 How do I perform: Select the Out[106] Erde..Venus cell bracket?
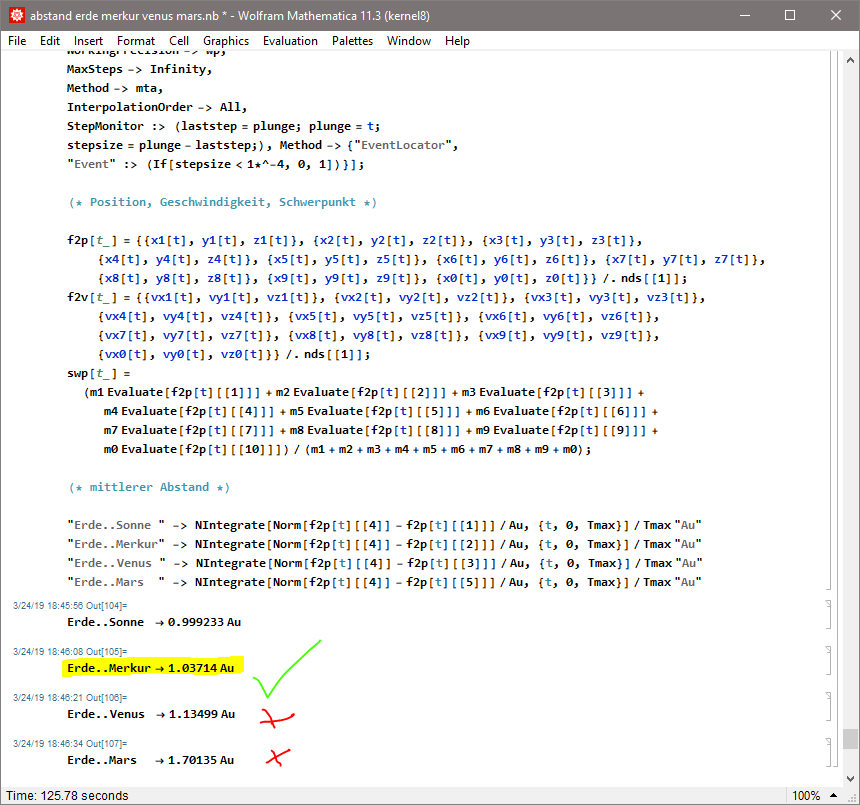pos(829,706)
